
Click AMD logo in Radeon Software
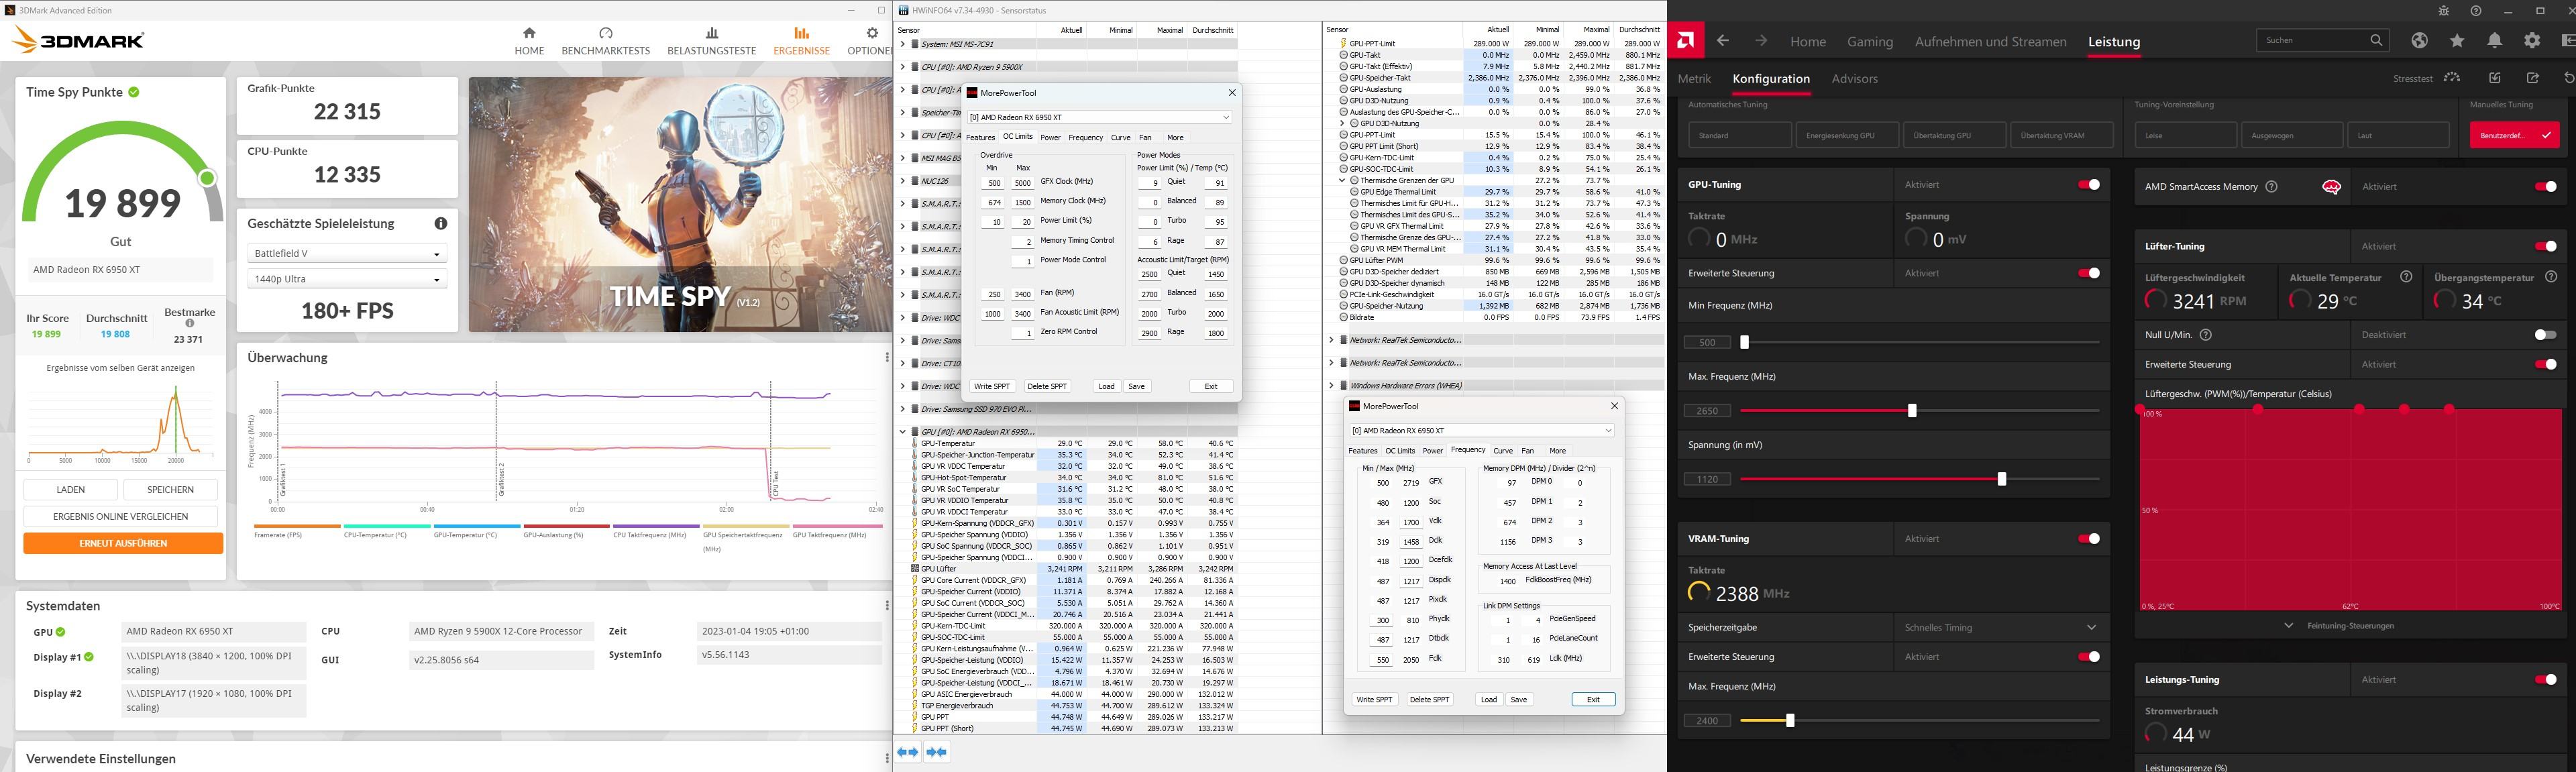1686,41
